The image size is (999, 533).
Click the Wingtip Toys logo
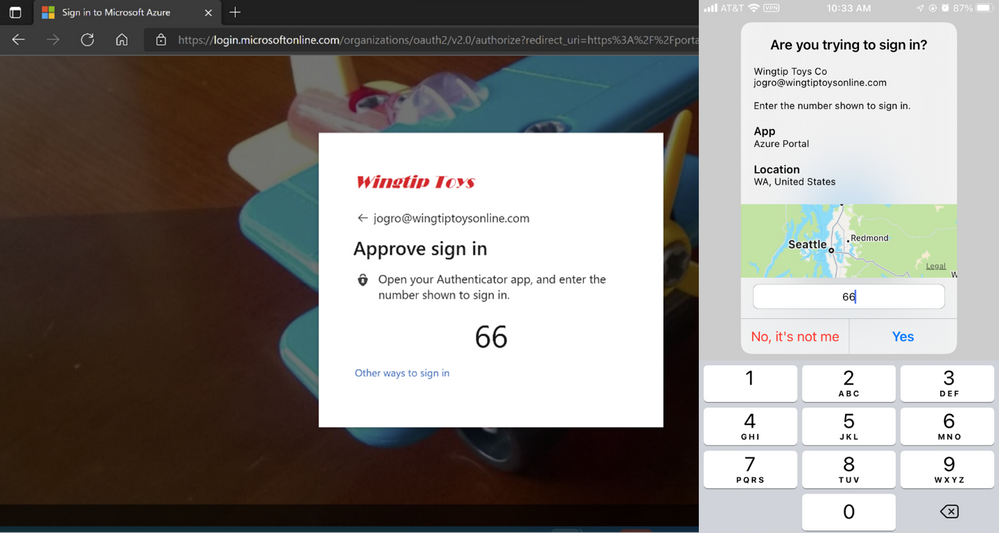415,182
